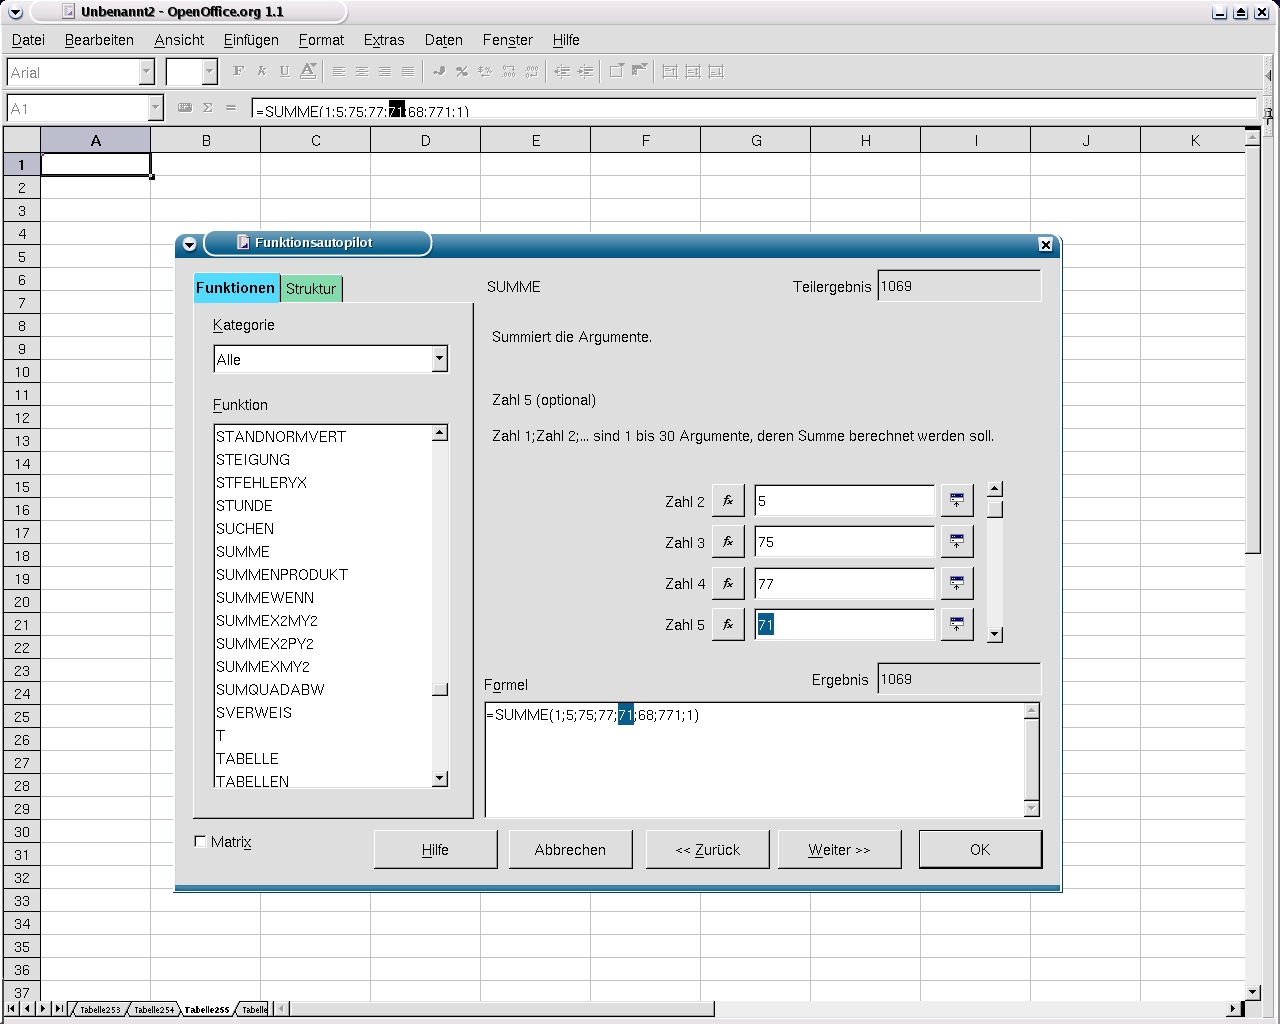Select the Tabelle254 sheet tab
1280x1024 pixels.
click(154, 1010)
